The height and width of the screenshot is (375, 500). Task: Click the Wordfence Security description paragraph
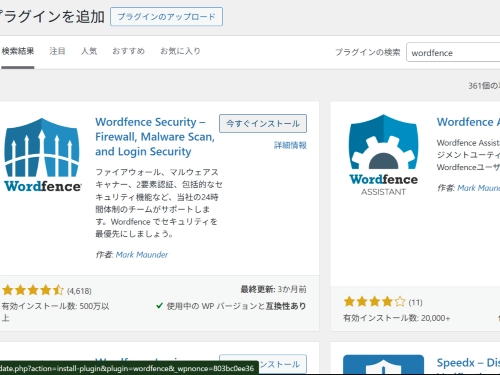(x=159, y=203)
